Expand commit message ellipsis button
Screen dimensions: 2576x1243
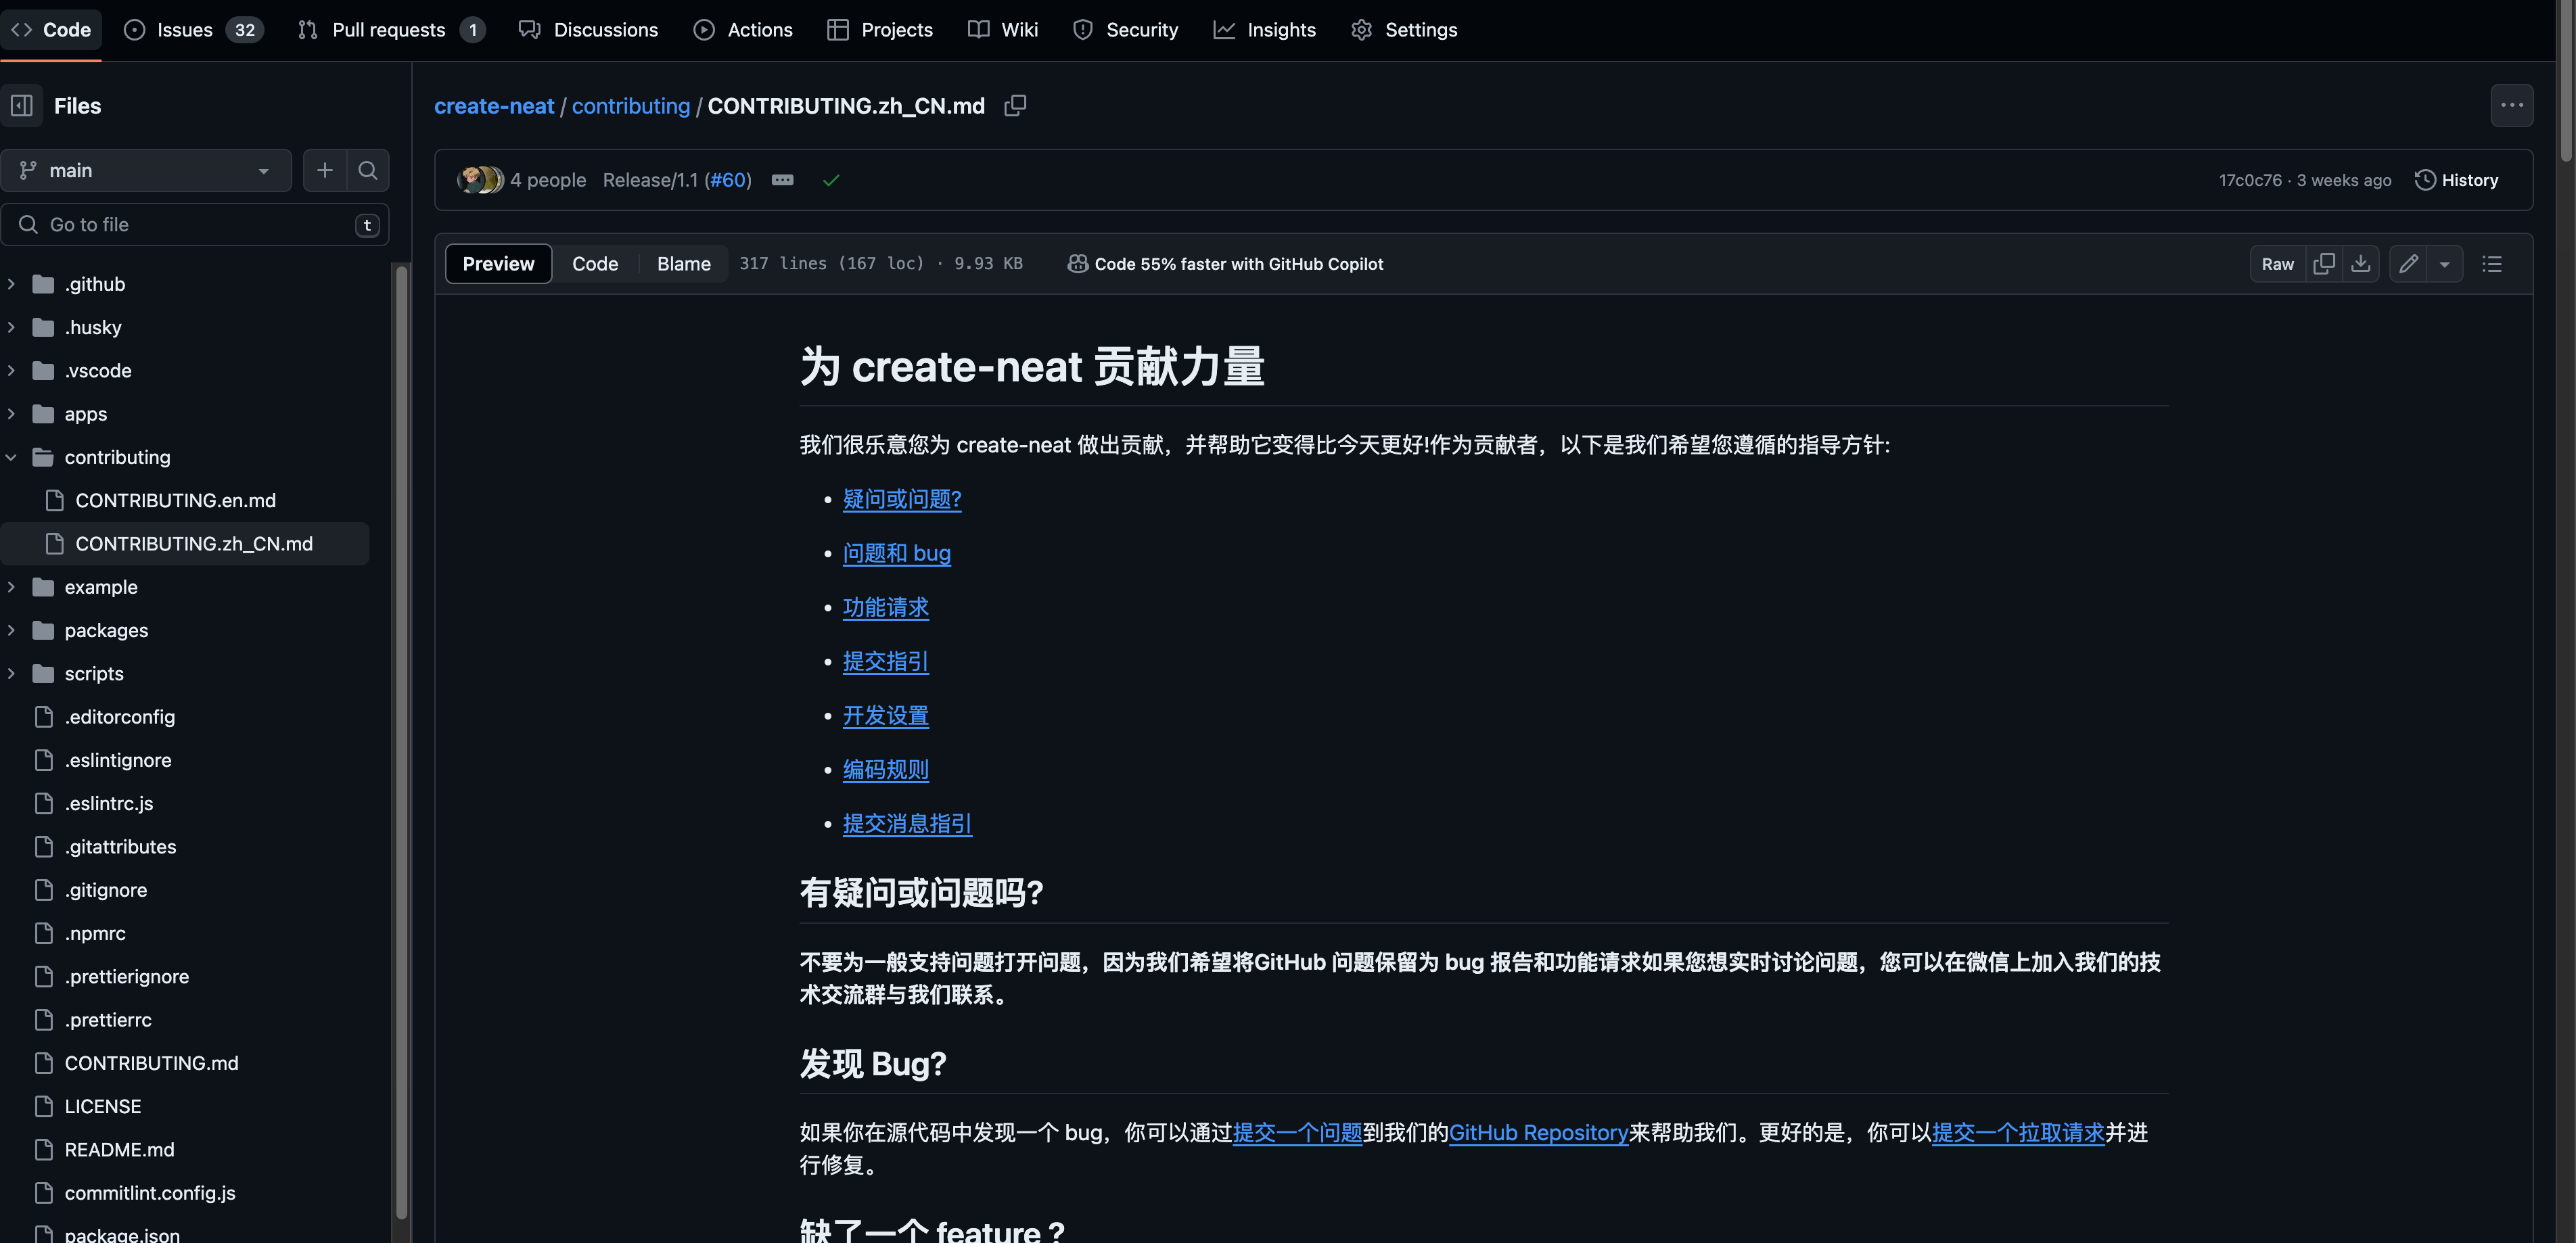click(782, 180)
